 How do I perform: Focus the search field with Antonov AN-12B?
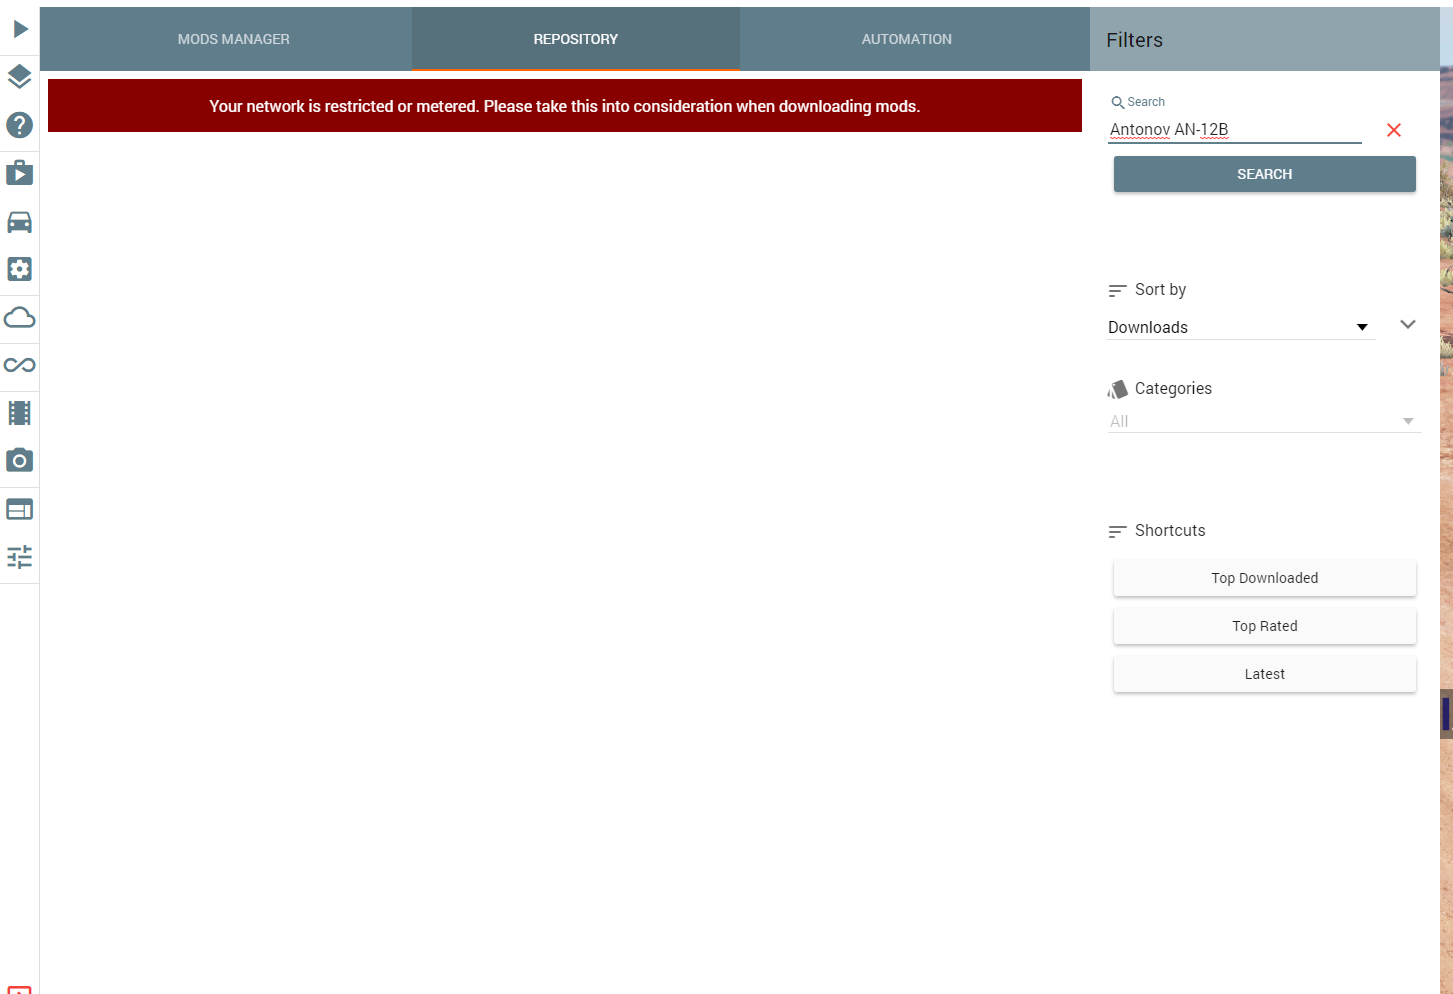[x=1235, y=130]
